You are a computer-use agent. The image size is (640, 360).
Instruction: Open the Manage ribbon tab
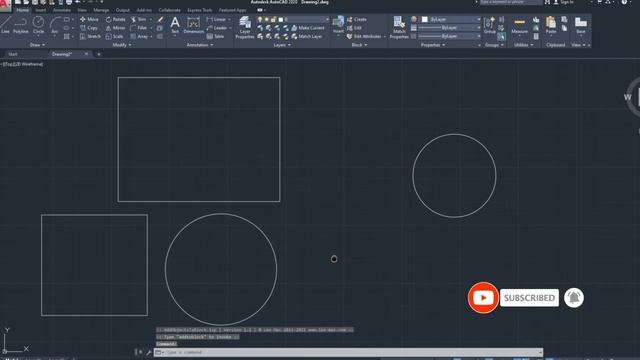coord(101,10)
